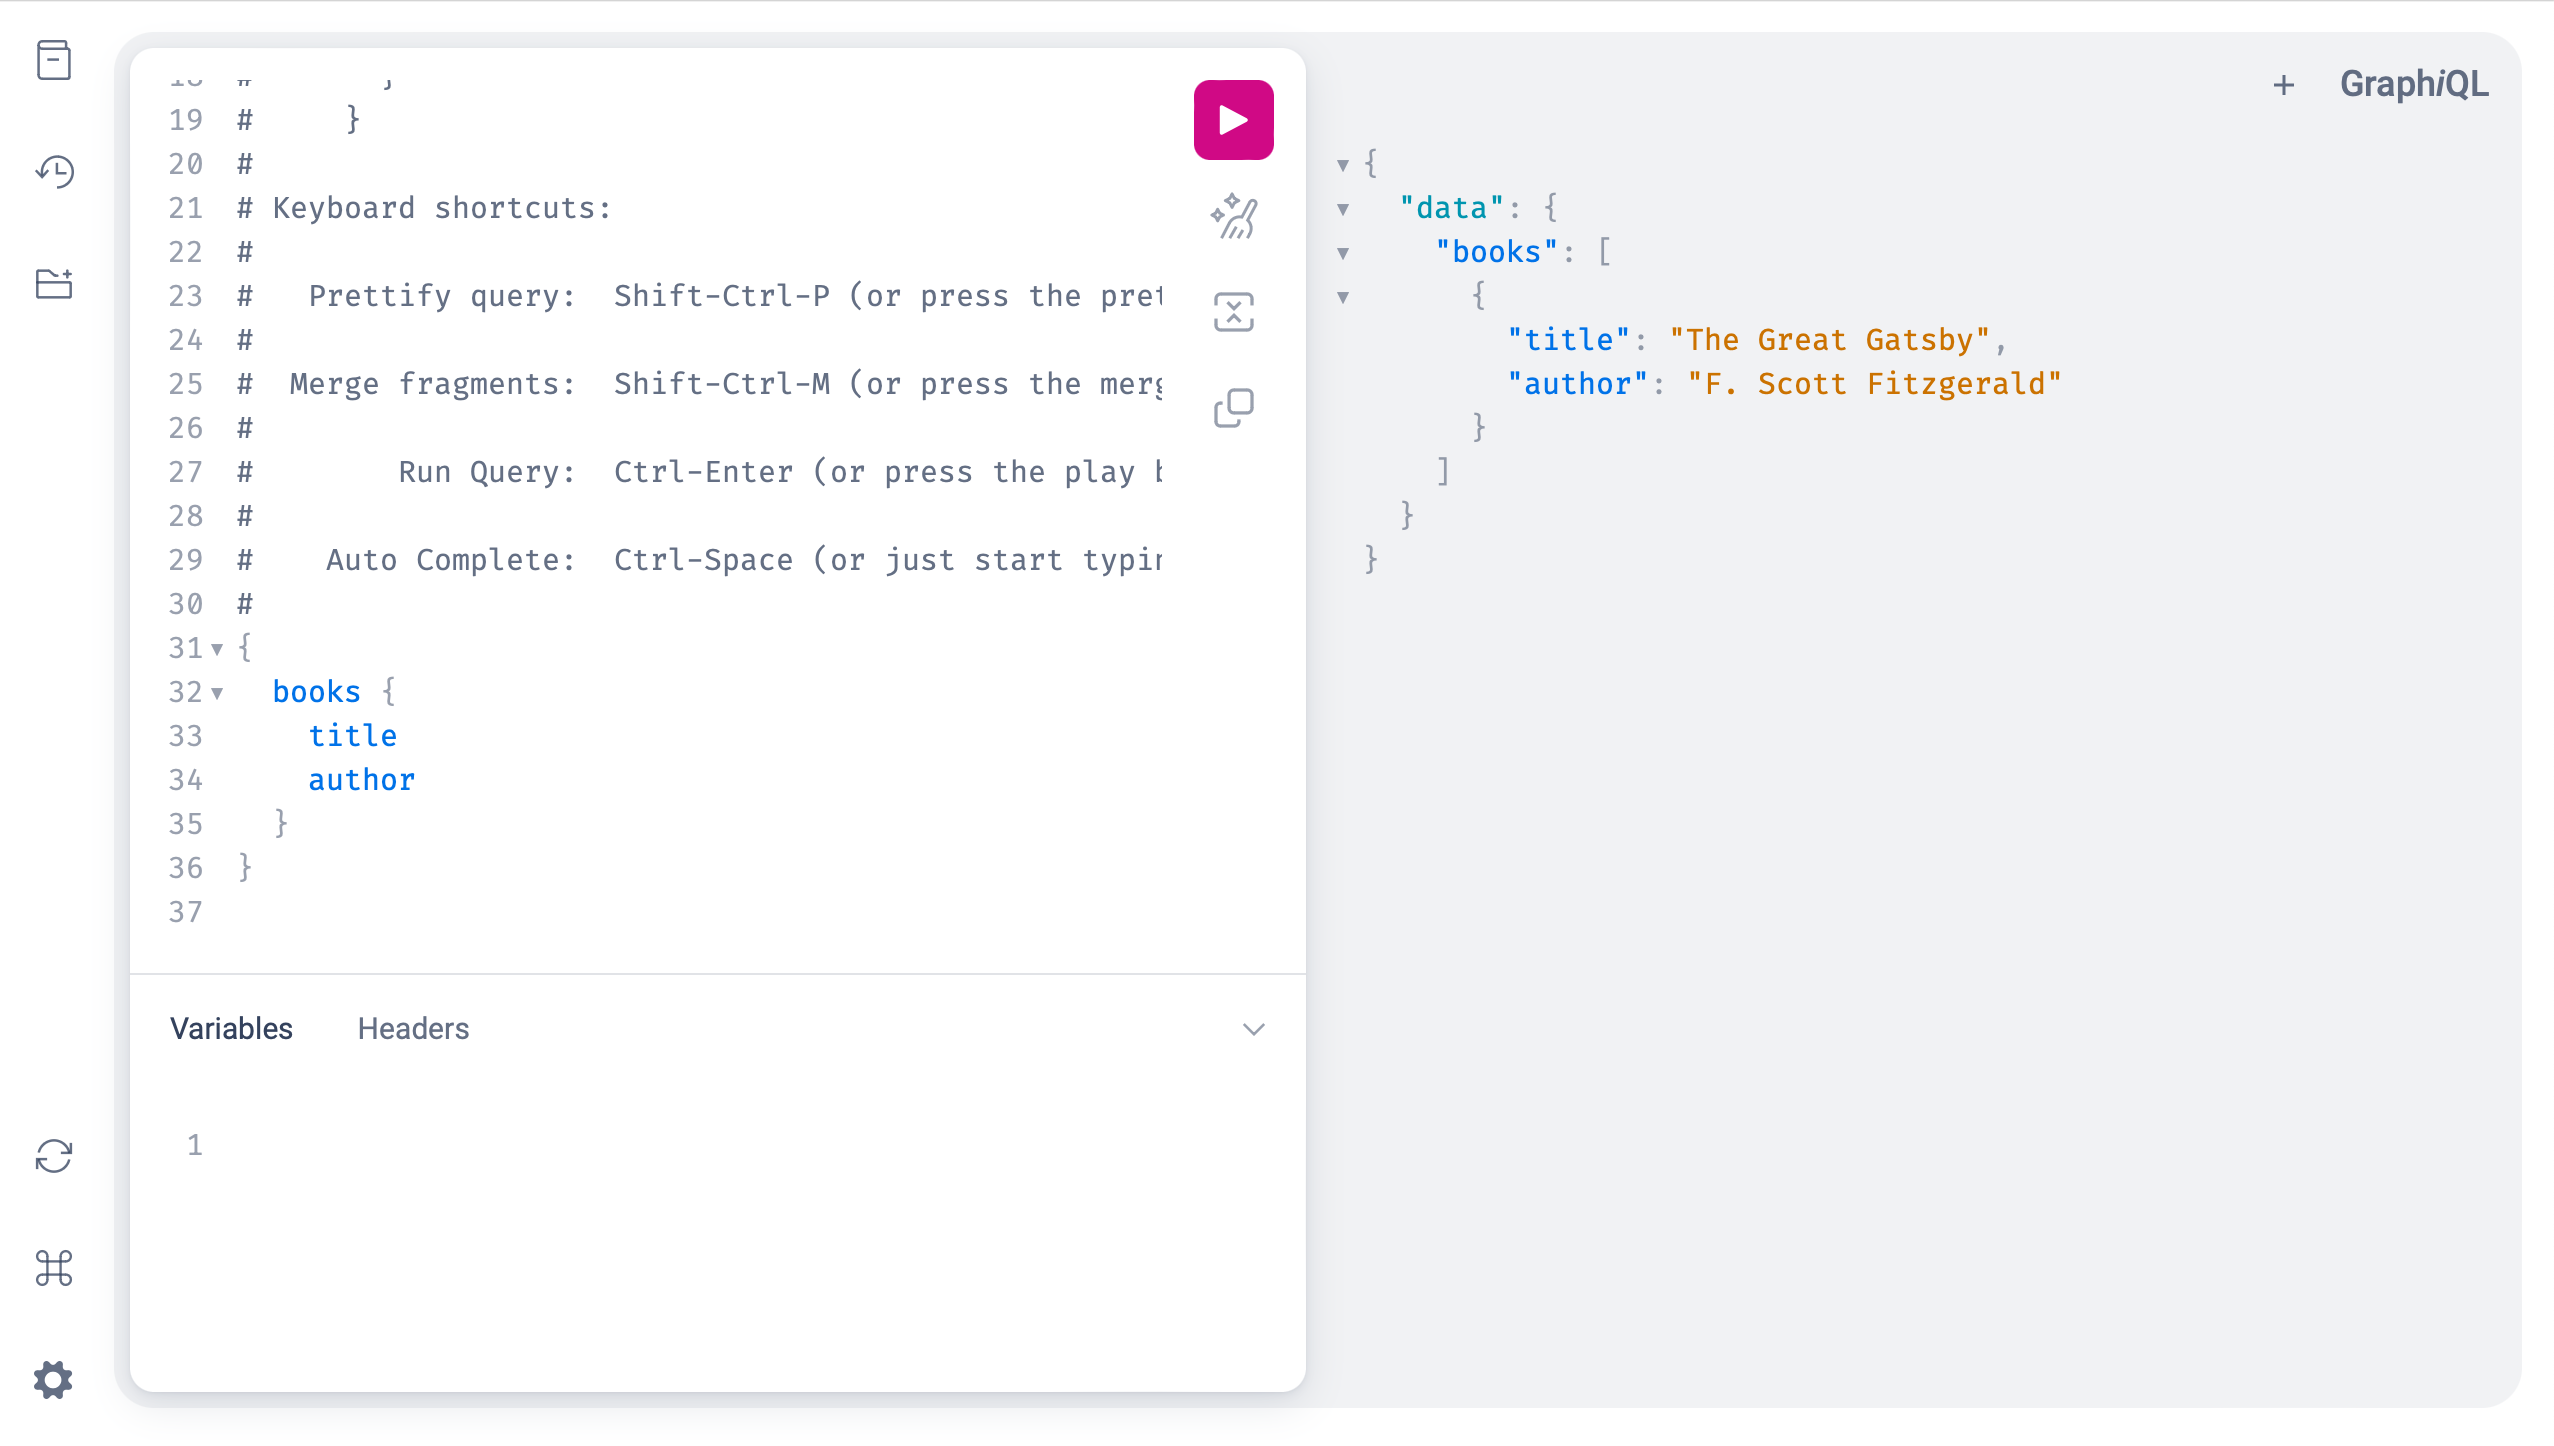This screenshot has width=2554, height=1446.
Task: Place cursor on empty line 37
Action: (700, 912)
